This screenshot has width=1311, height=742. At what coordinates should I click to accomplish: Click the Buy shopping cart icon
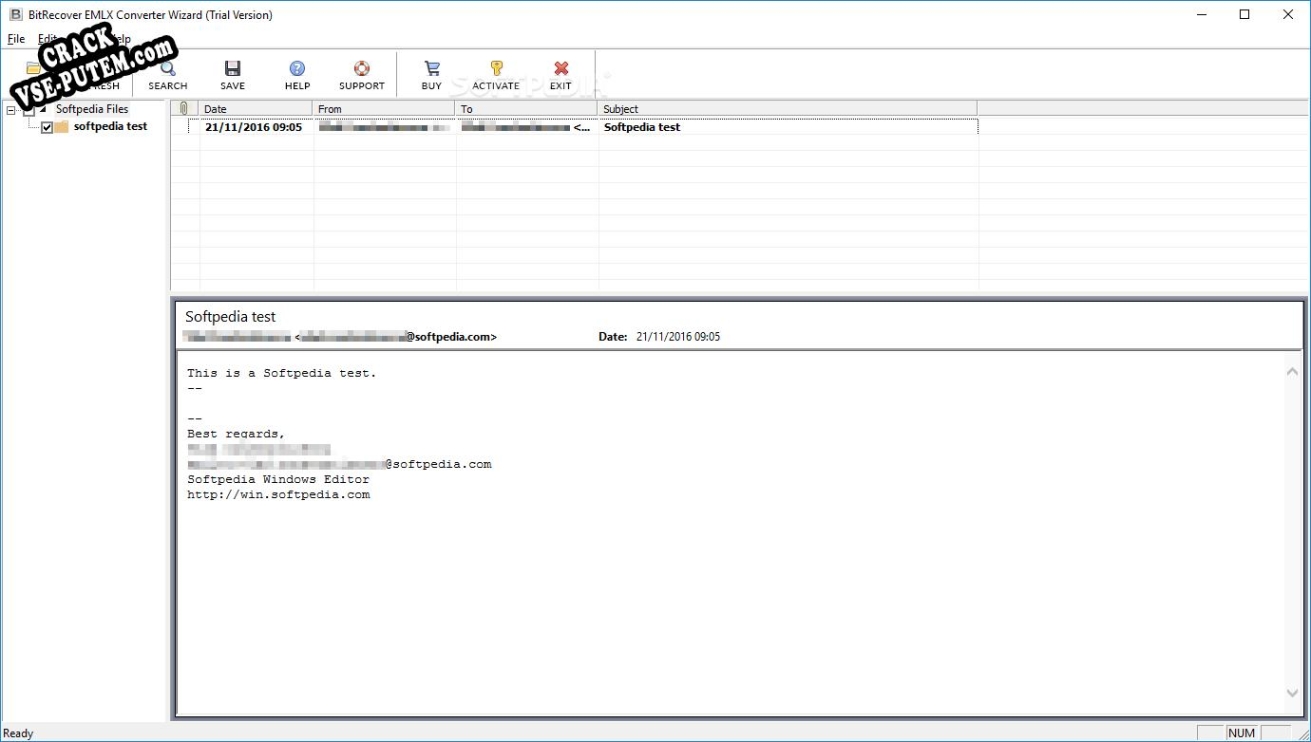pyautogui.click(x=431, y=69)
